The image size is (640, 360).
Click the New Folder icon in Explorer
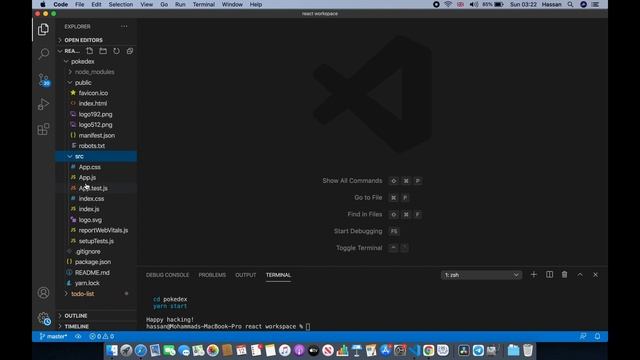click(x=103, y=51)
